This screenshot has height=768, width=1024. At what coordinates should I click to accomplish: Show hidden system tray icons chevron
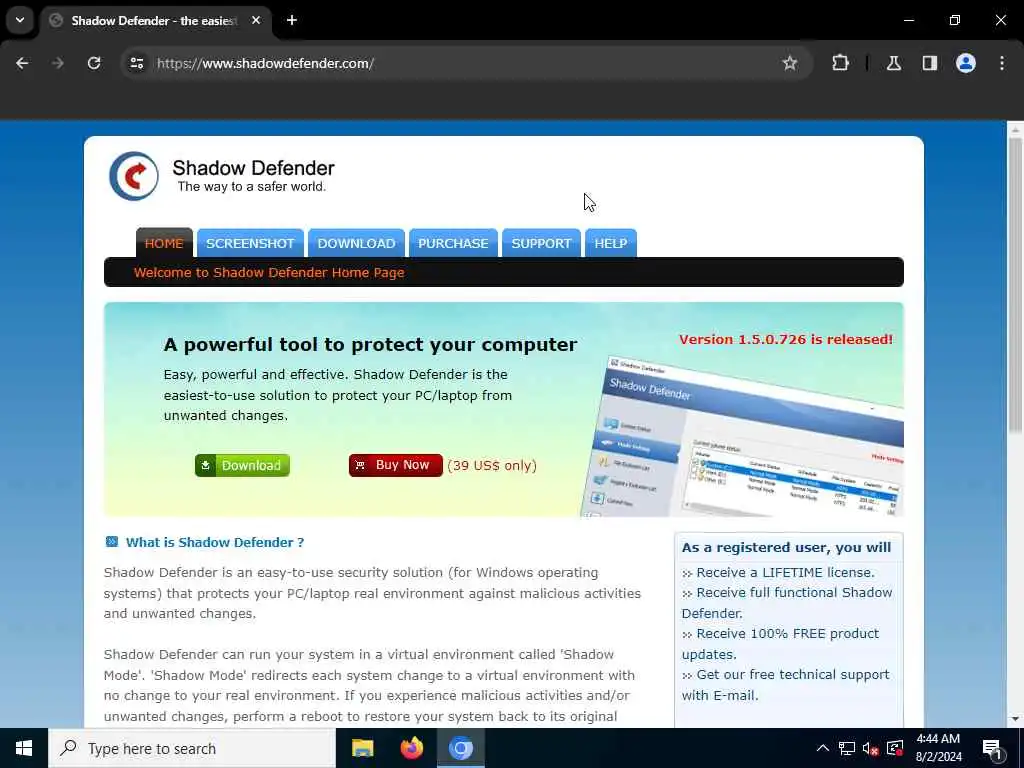(x=822, y=748)
